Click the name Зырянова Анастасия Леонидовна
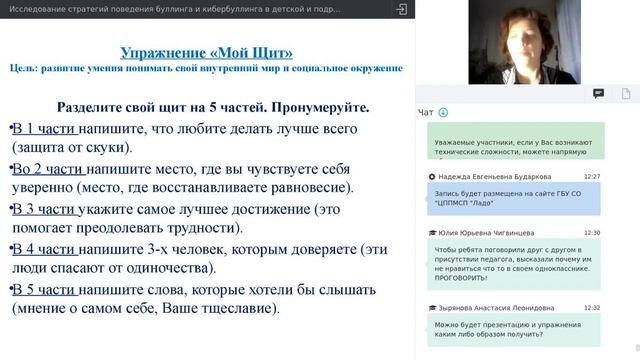This screenshot has height=360, width=640. click(496, 308)
